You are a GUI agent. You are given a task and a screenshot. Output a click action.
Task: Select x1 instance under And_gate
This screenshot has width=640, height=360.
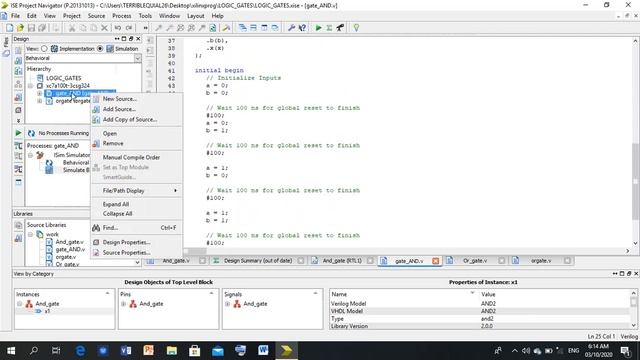point(47,311)
